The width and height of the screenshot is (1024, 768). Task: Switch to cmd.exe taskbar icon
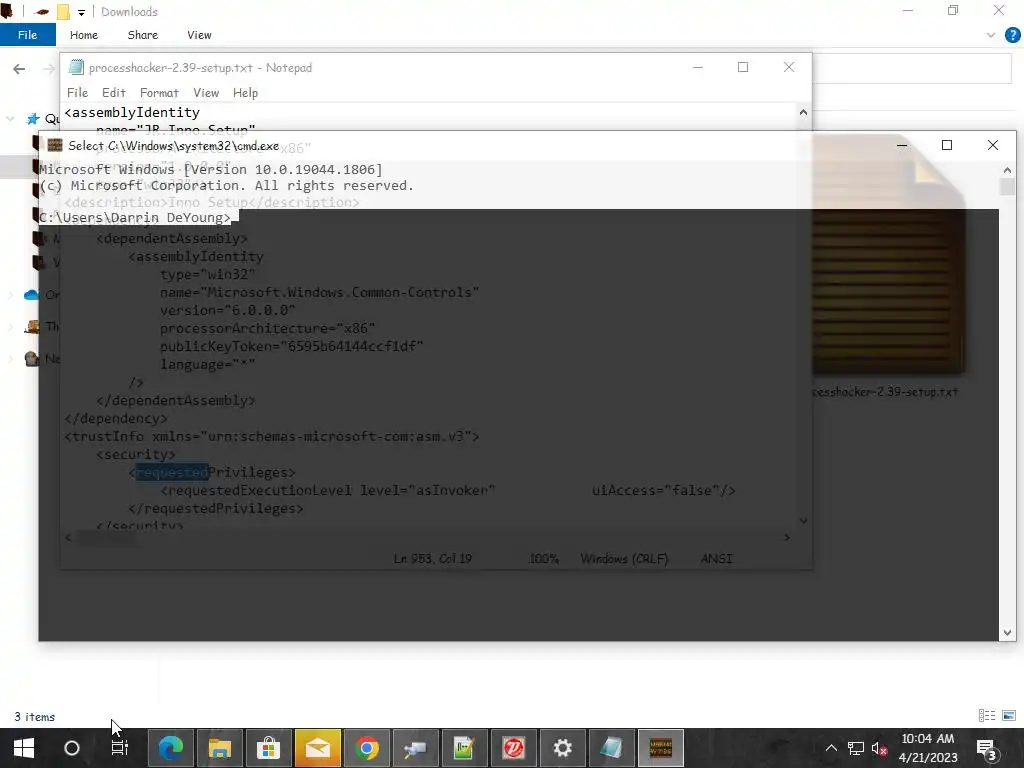[x=660, y=748]
